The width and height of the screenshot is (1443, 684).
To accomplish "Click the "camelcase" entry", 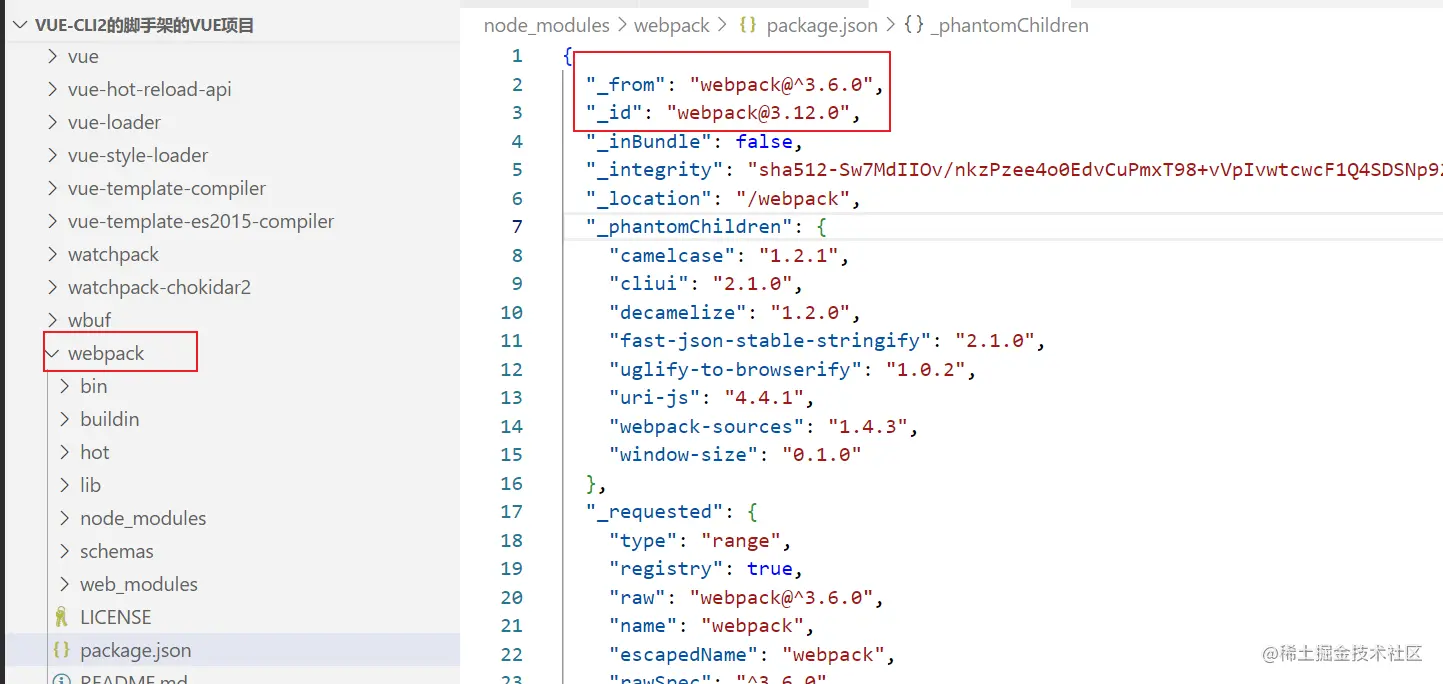I will (729, 256).
